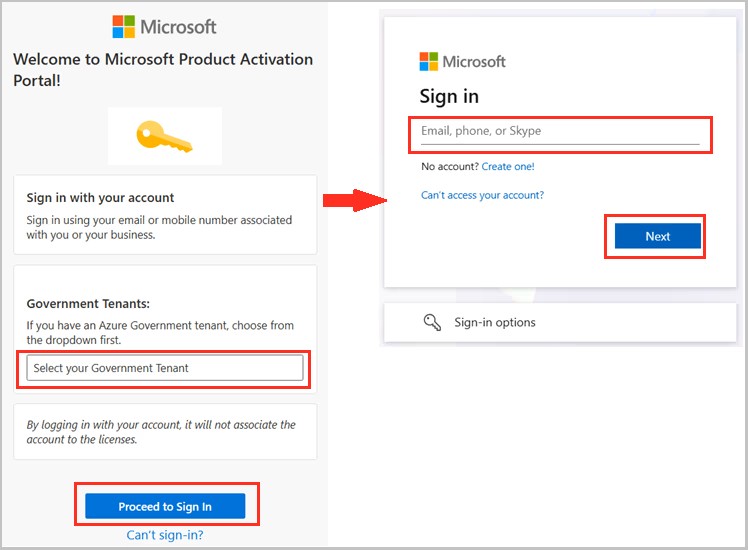Follow the Can't sign-in? link
Screen dimensions: 748x550
[x=165, y=535]
